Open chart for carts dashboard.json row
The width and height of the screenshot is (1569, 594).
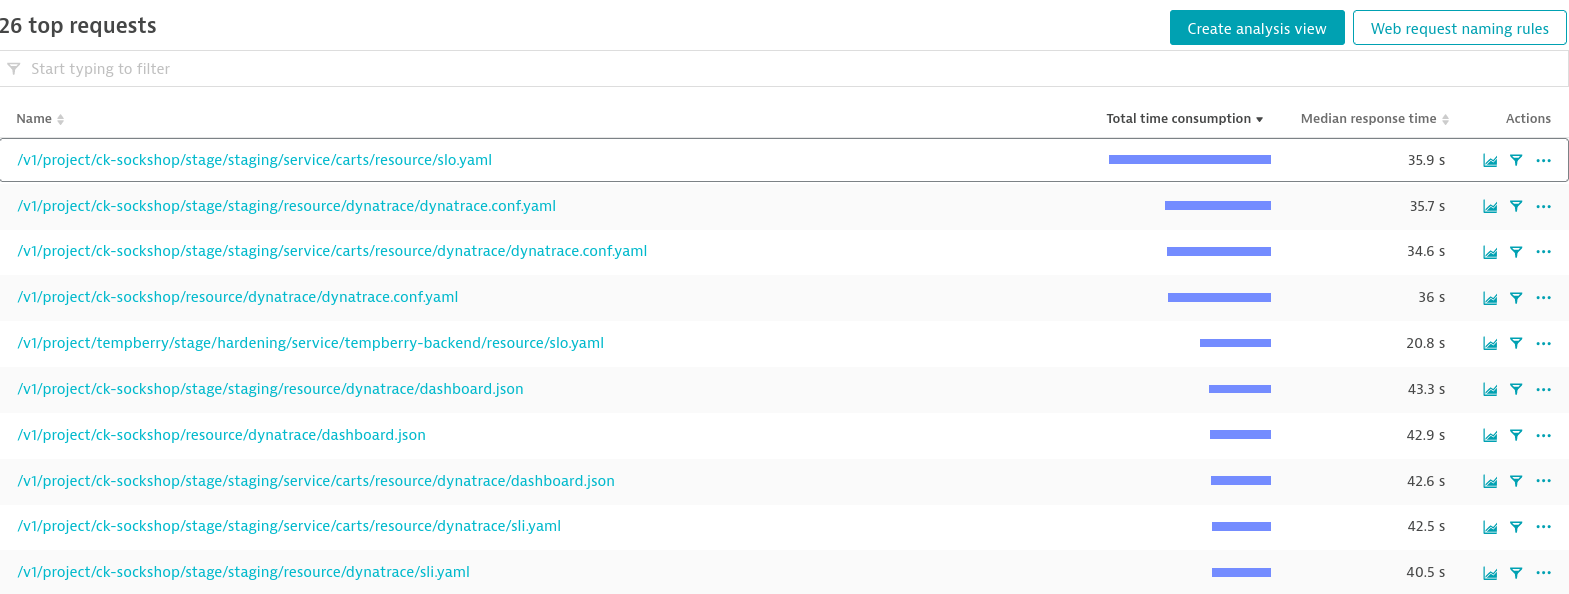pos(1490,482)
